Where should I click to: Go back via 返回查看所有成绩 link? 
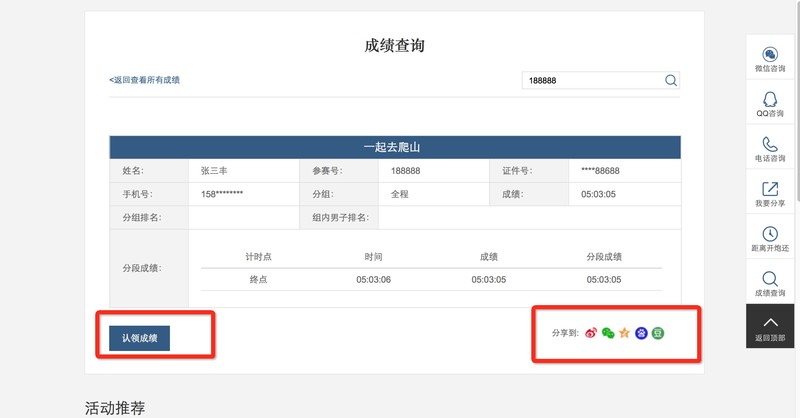coord(145,80)
